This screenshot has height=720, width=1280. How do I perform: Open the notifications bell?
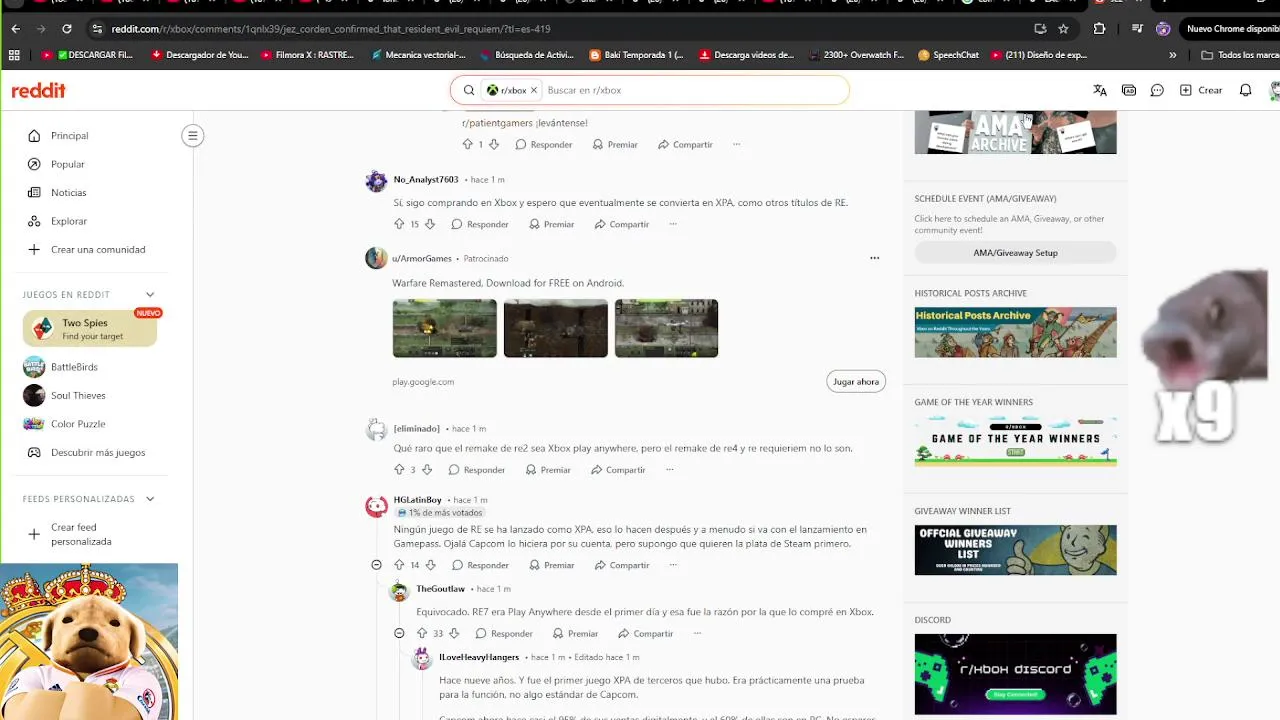point(1245,90)
